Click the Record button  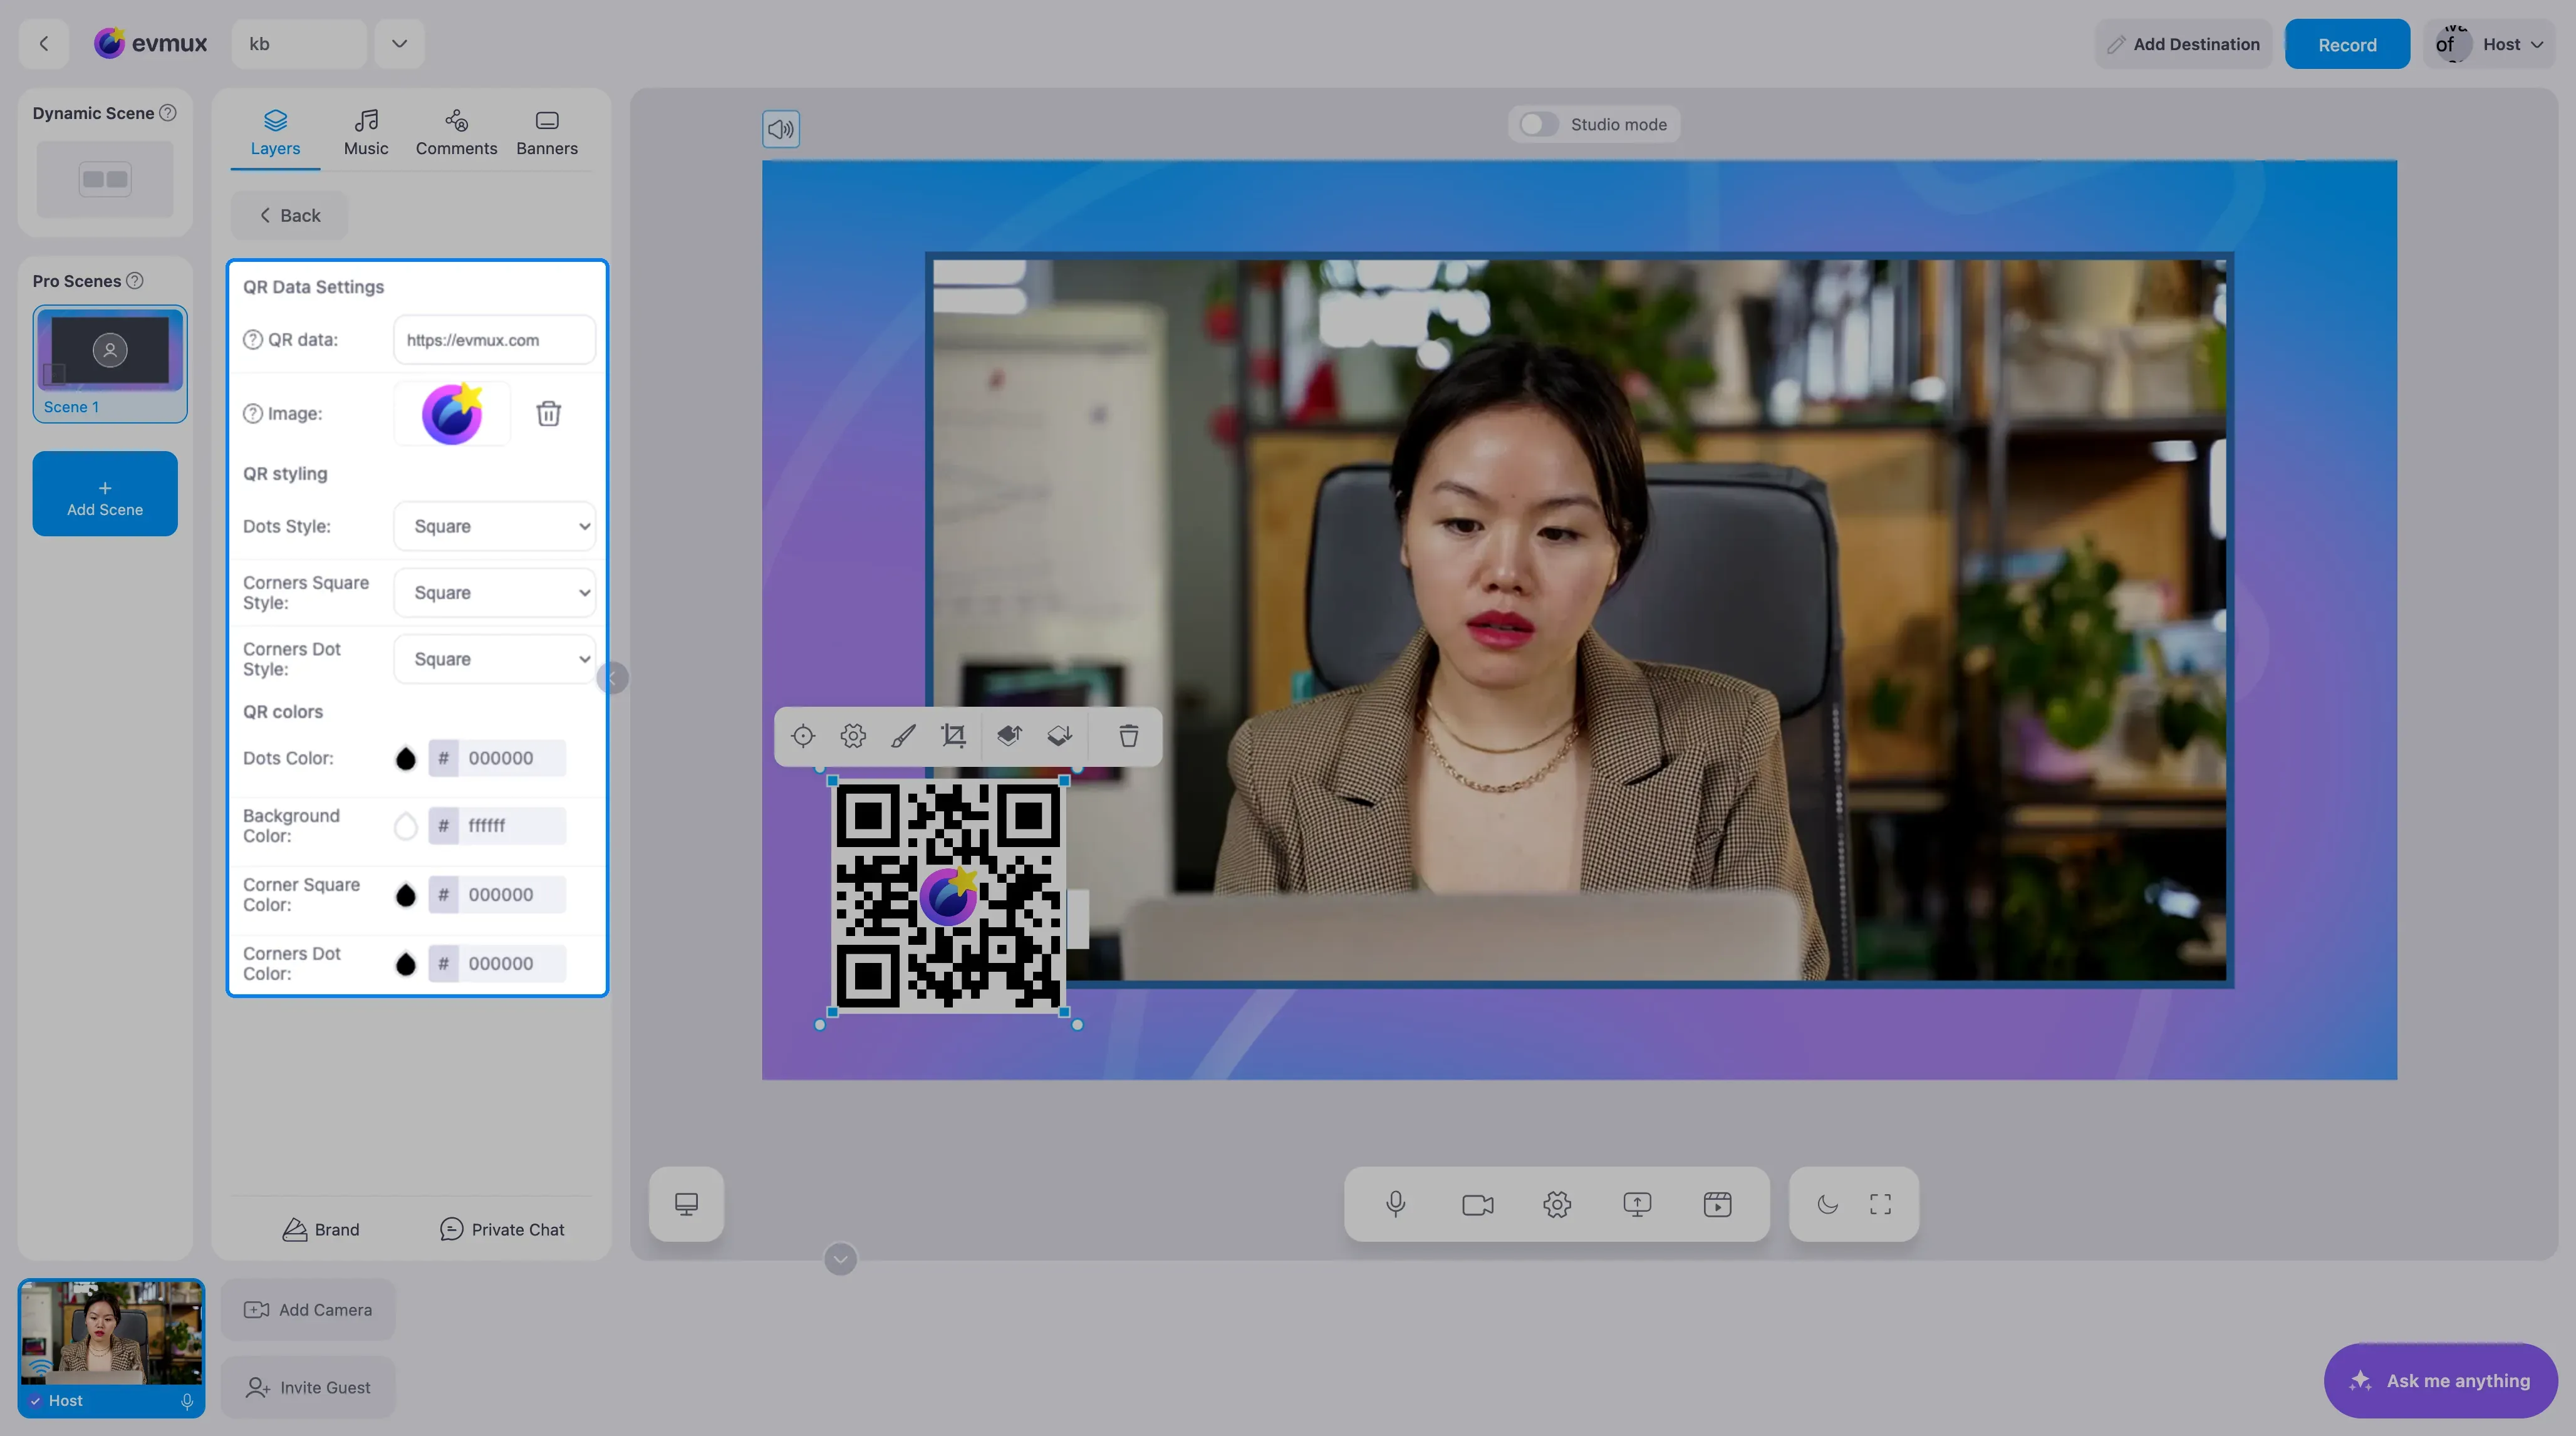(2347, 44)
